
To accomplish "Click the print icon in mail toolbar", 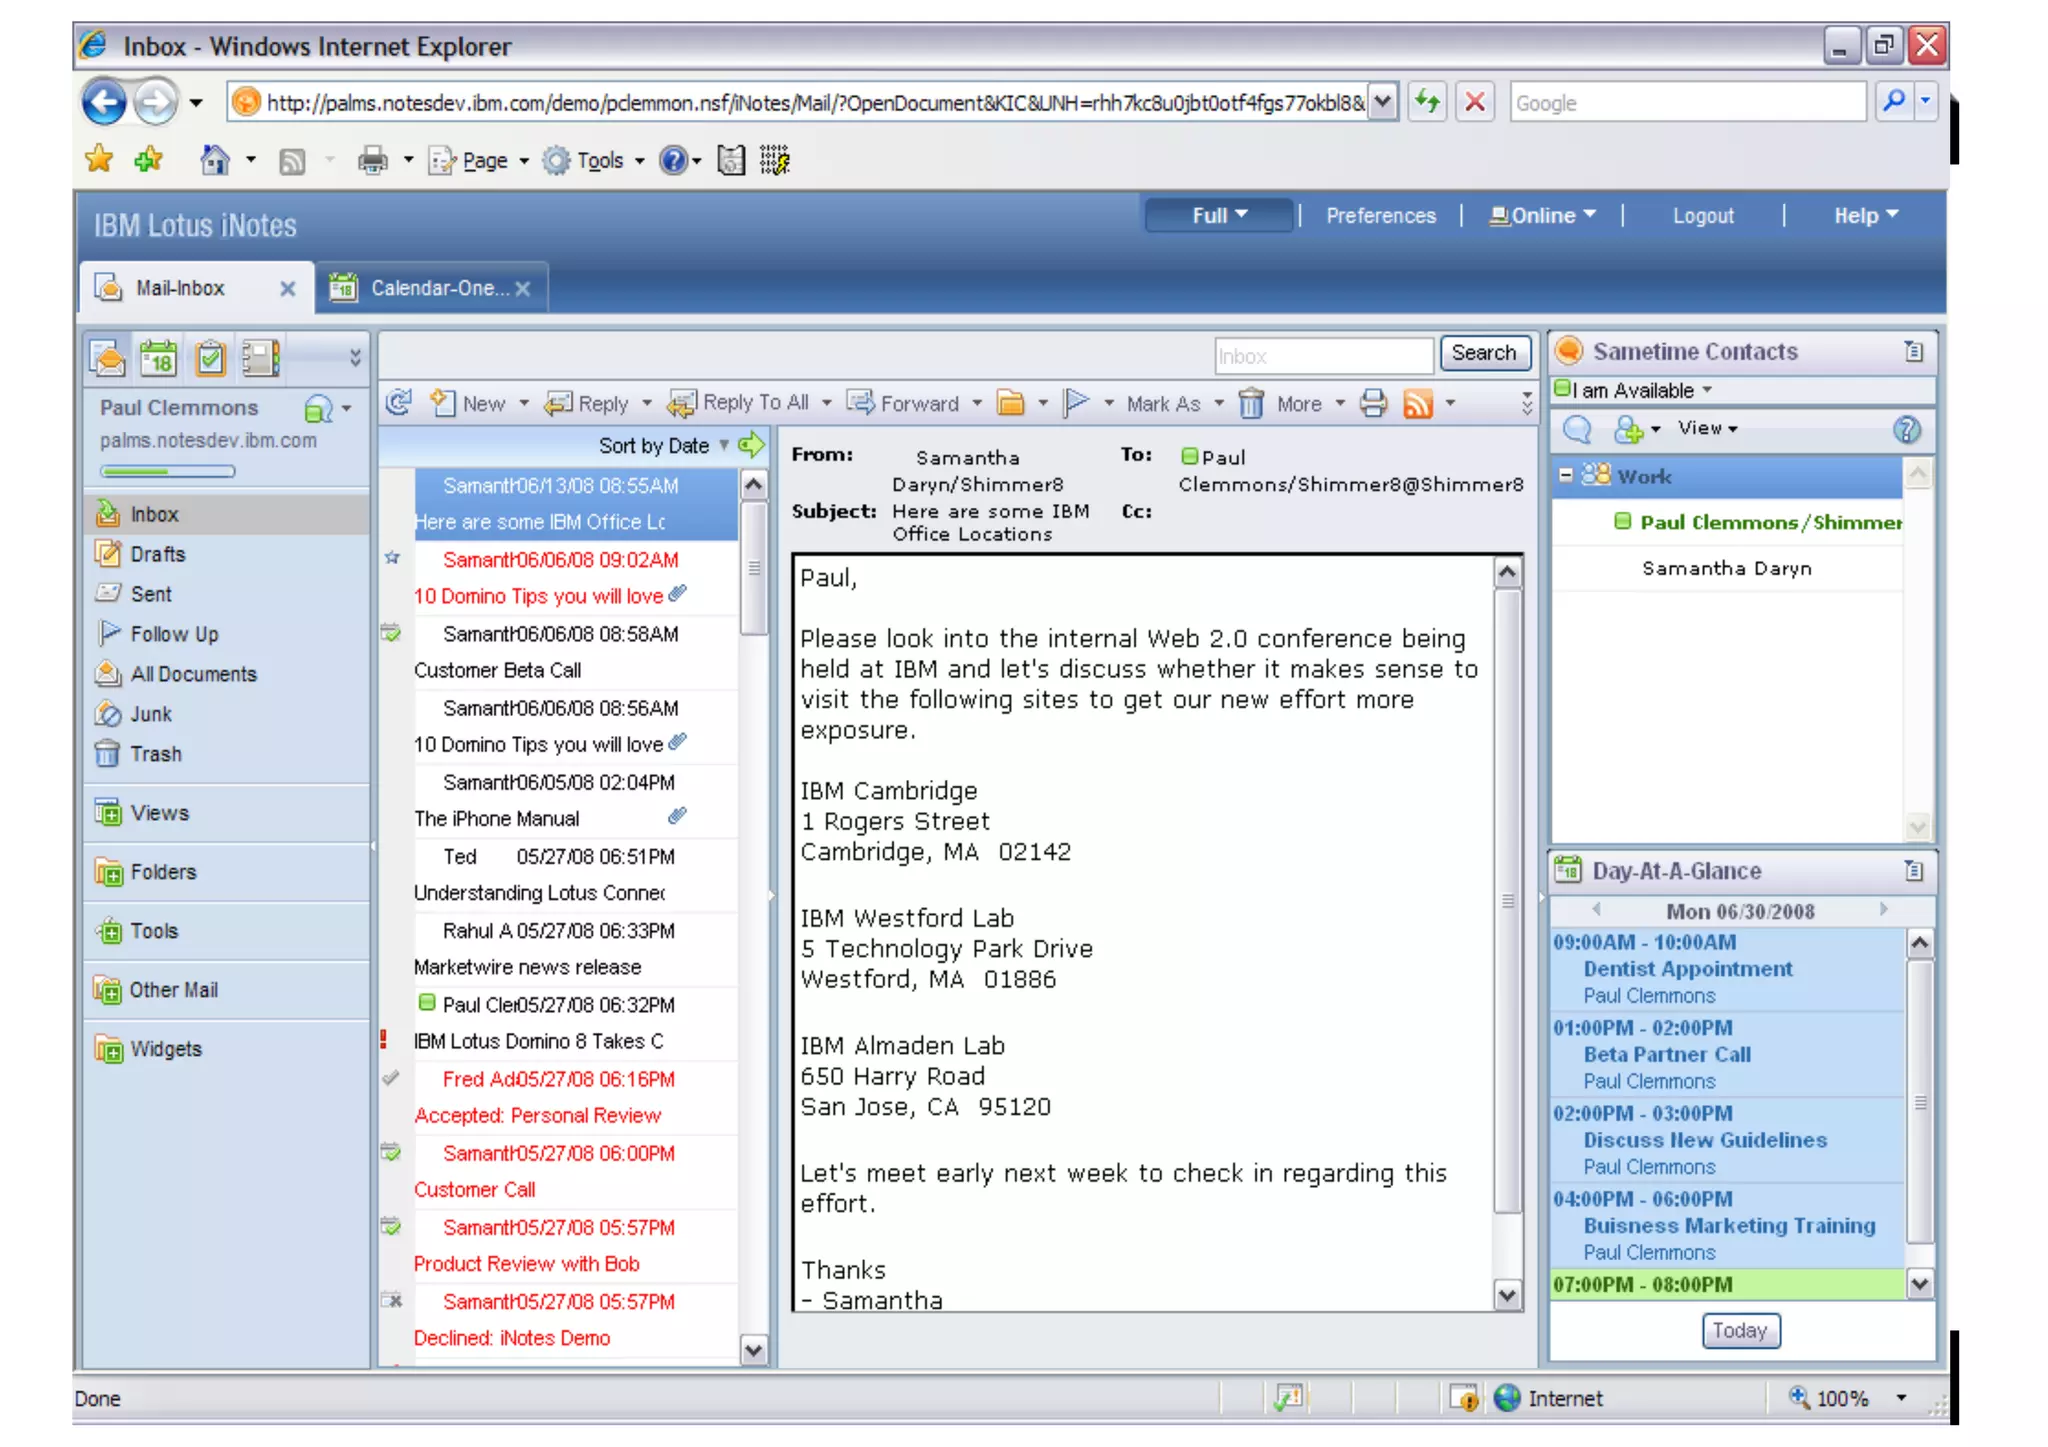I will click(x=1374, y=403).
